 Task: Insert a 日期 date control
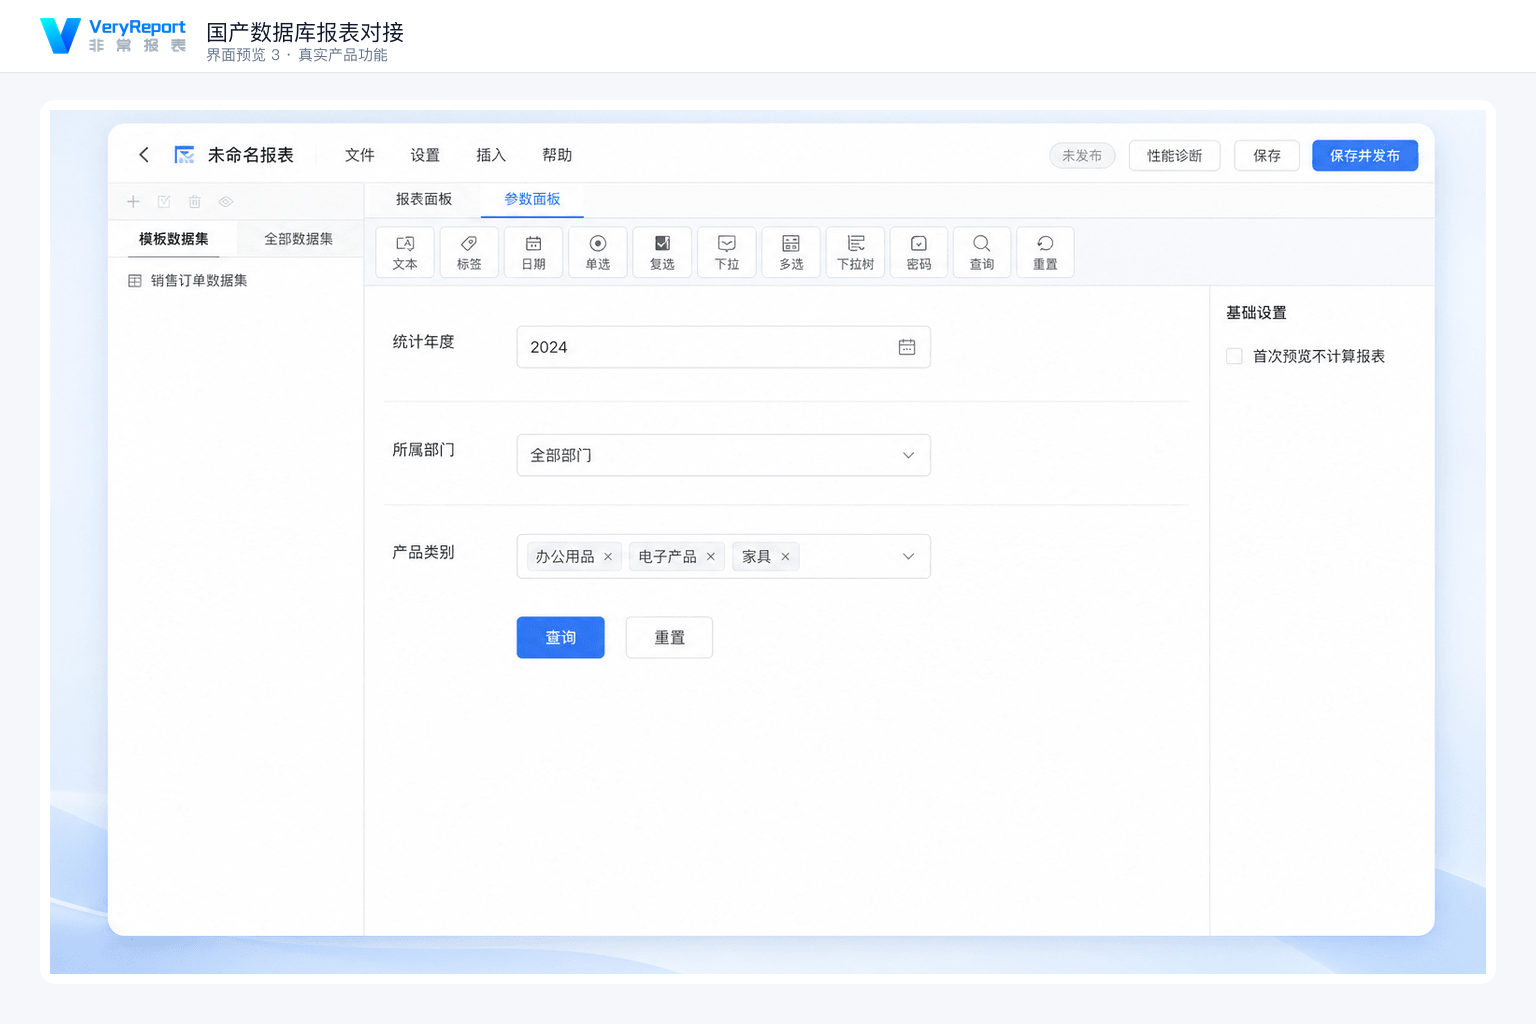[x=534, y=252]
